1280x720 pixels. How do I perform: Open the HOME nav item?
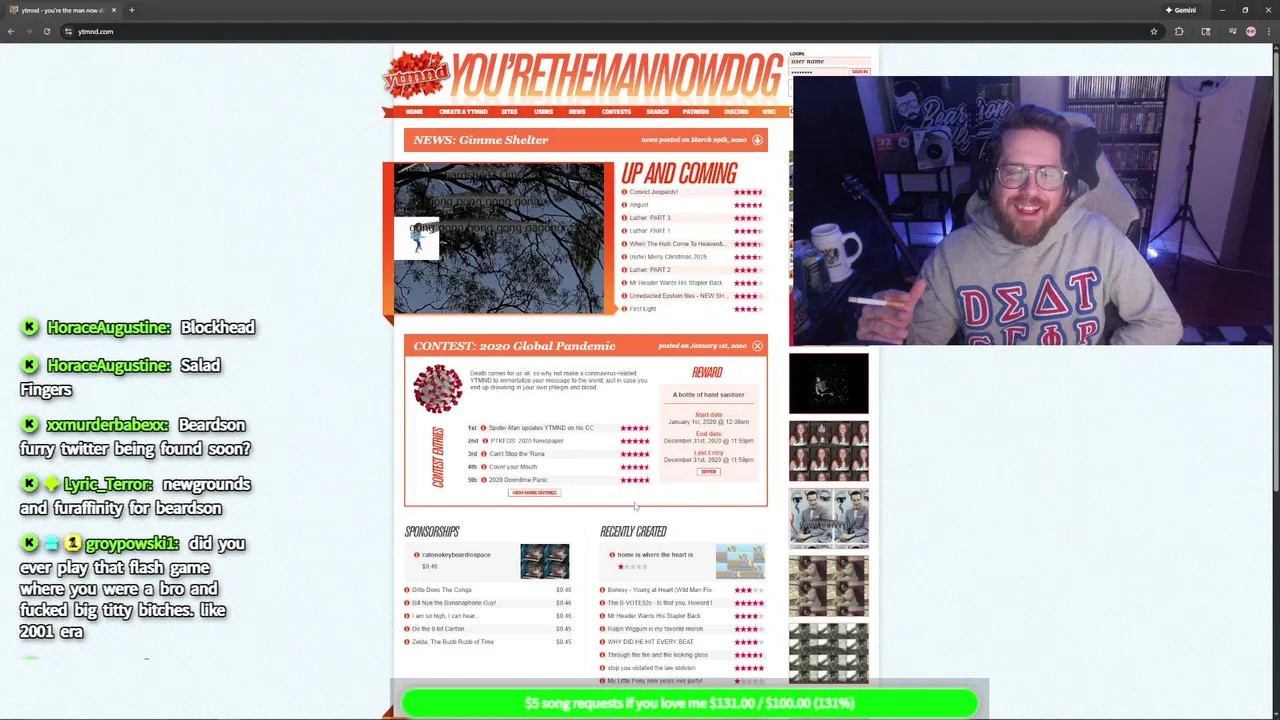414,112
